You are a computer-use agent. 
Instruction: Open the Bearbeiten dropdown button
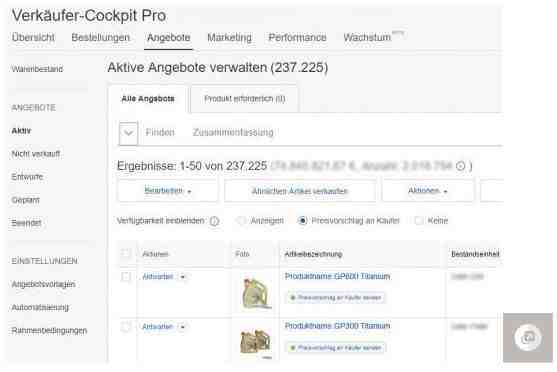pyautogui.click(x=168, y=191)
